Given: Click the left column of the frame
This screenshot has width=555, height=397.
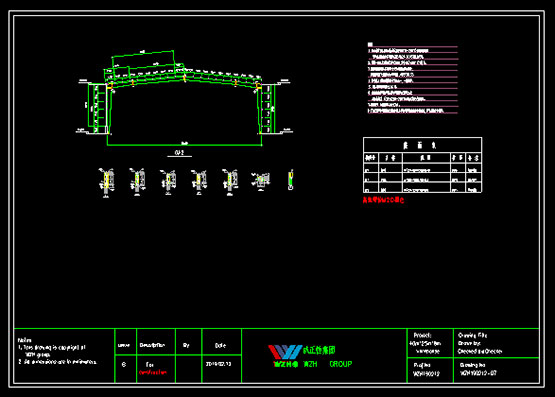Looking at the screenshot, I should (x=109, y=109).
